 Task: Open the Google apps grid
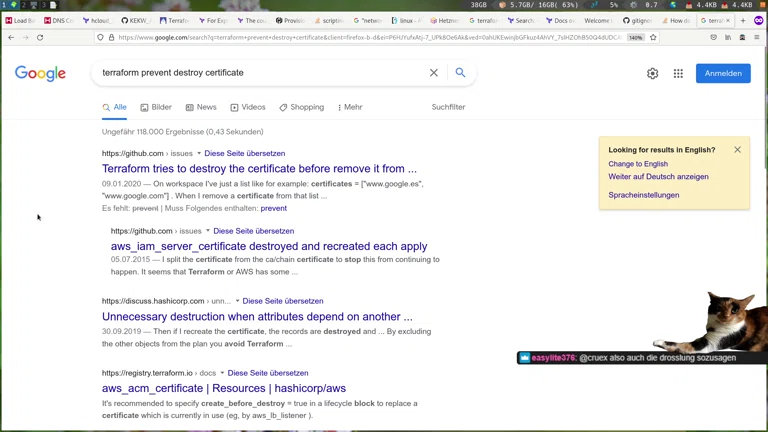(678, 73)
